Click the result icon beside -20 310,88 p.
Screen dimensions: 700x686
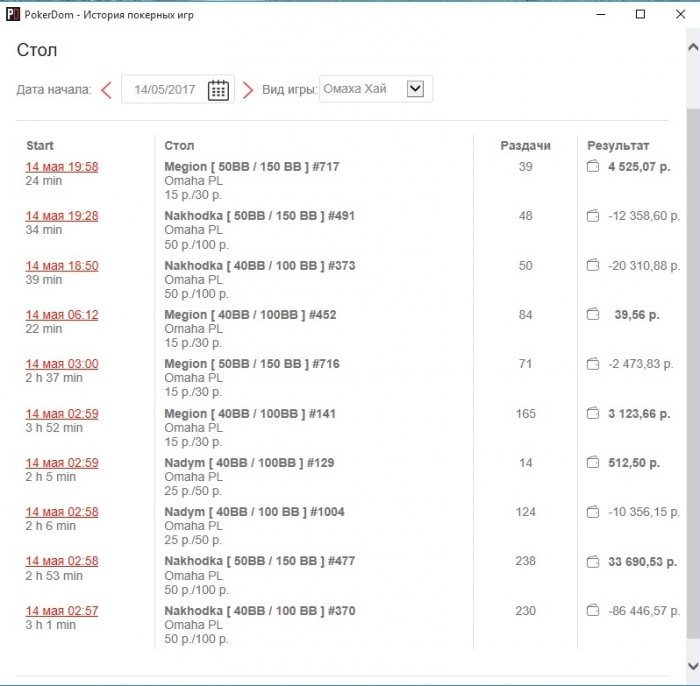[x=592, y=266]
